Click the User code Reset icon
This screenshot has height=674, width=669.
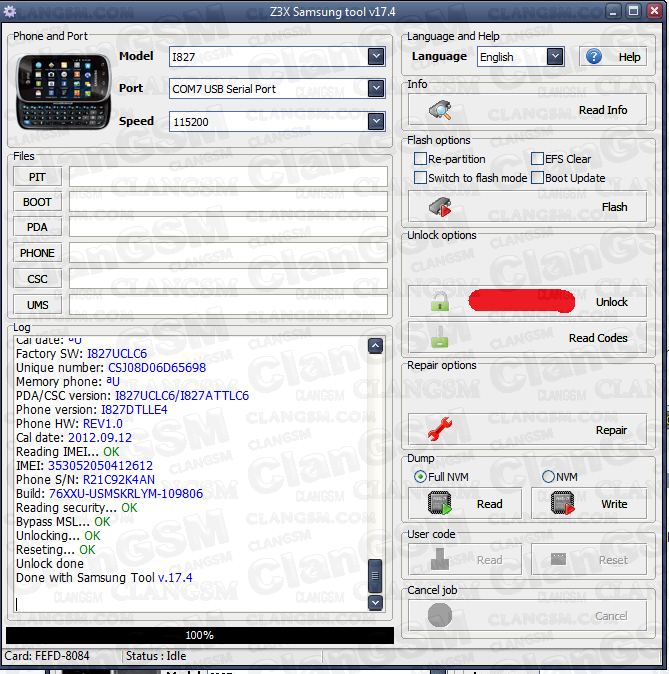[x=559, y=559]
